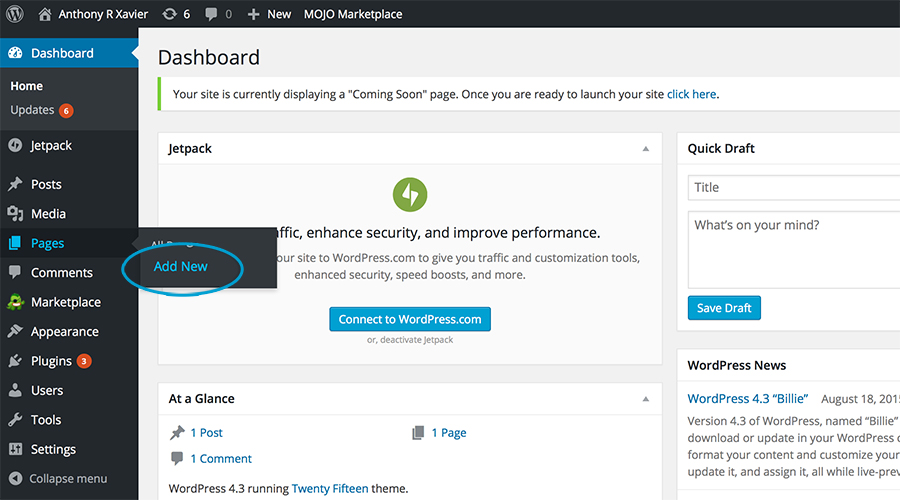Click the pushpin icon beside 1 Post
This screenshot has height=500, width=900.
(177, 432)
